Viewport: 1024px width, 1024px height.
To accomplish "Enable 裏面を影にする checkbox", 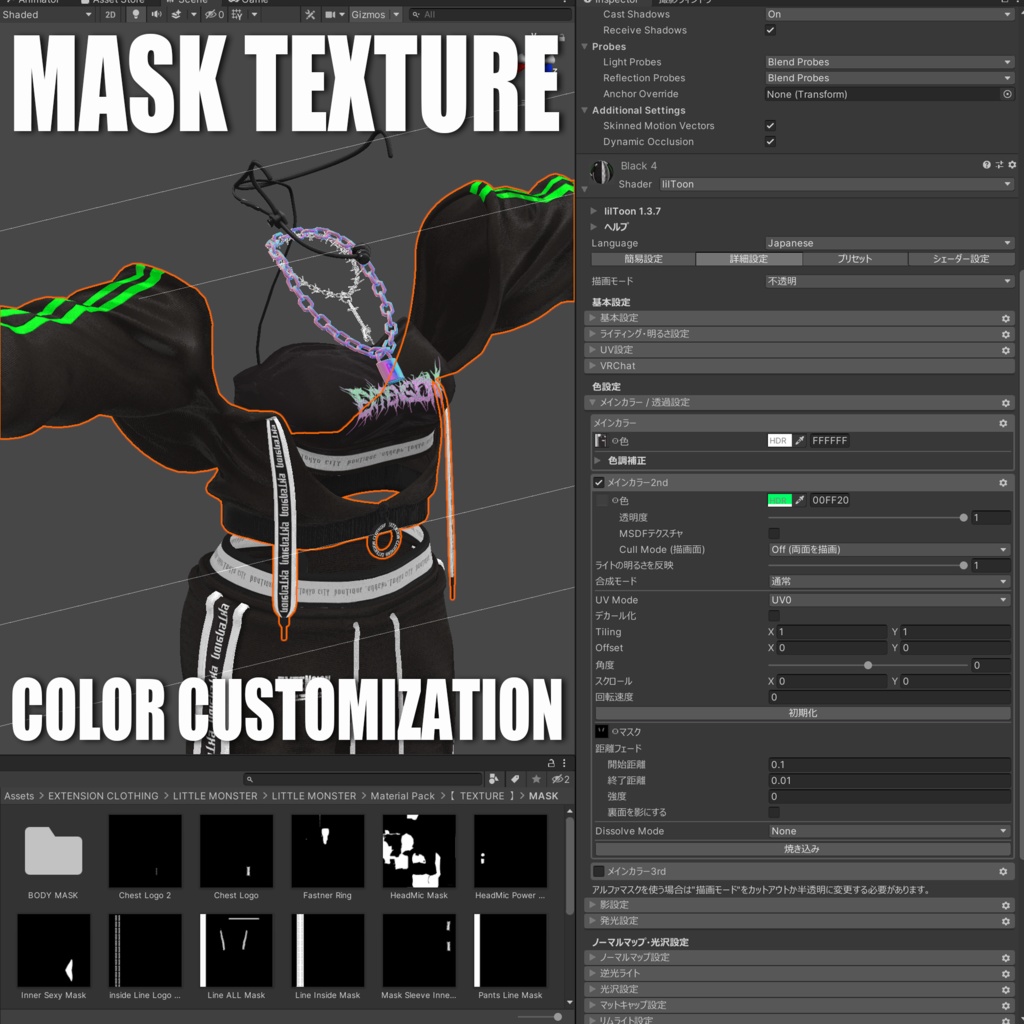I will tap(774, 812).
